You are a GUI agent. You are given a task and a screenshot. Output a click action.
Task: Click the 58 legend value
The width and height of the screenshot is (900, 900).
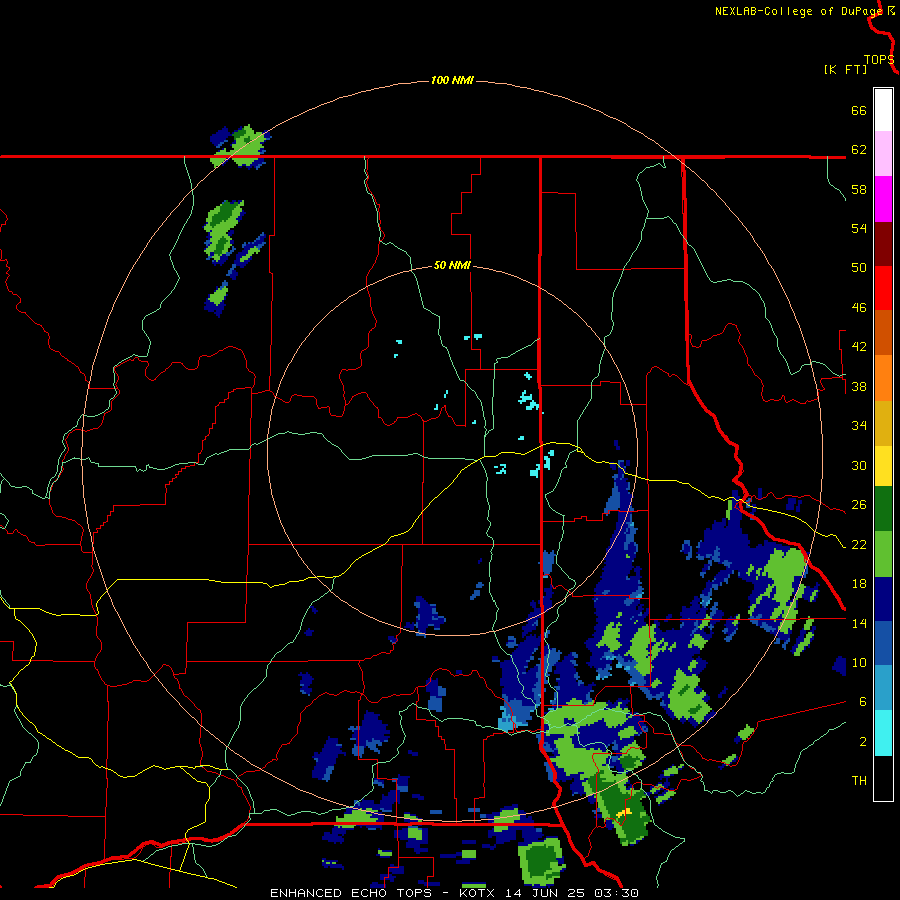859,189
